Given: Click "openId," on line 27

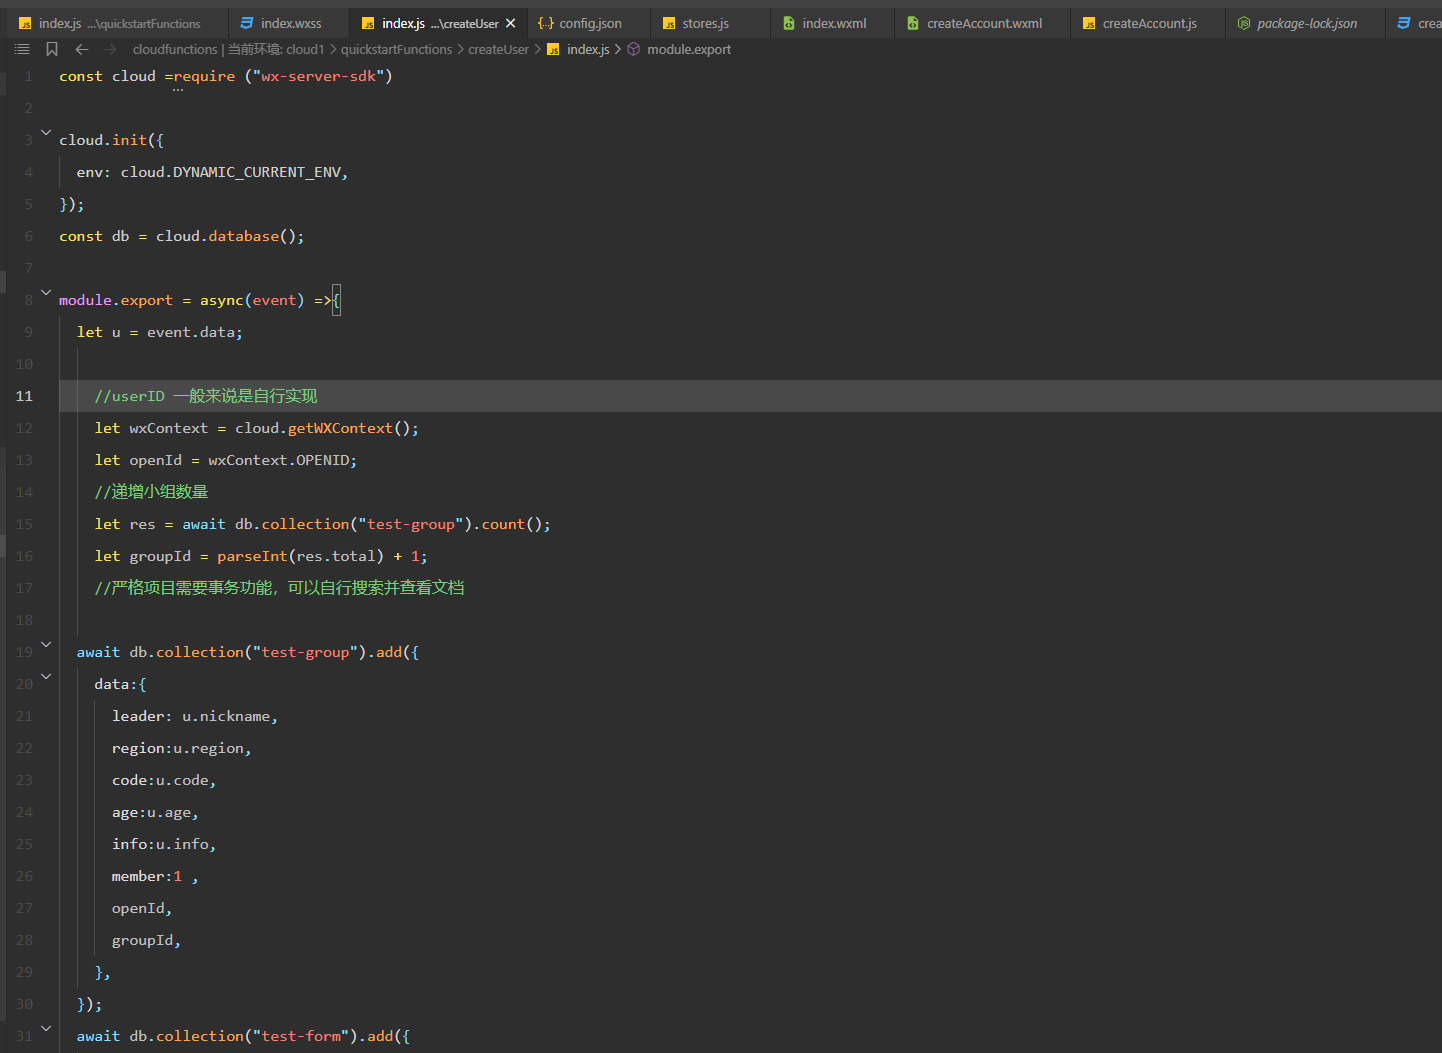Looking at the screenshot, I should tap(142, 908).
